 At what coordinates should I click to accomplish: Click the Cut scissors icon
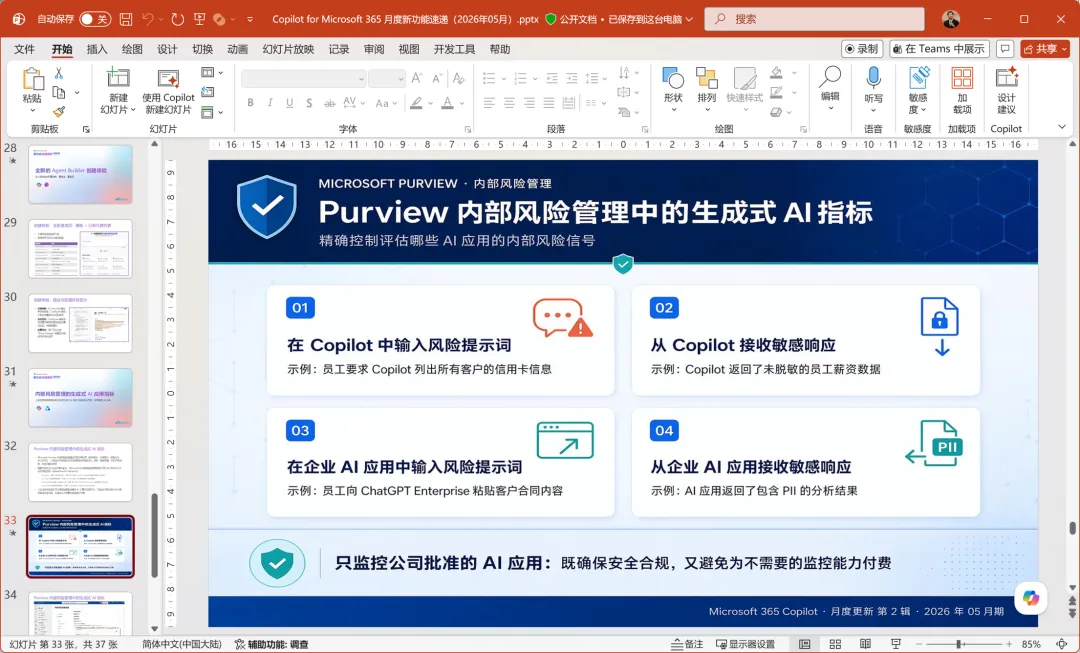pyautogui.click(x=59, y=73)
